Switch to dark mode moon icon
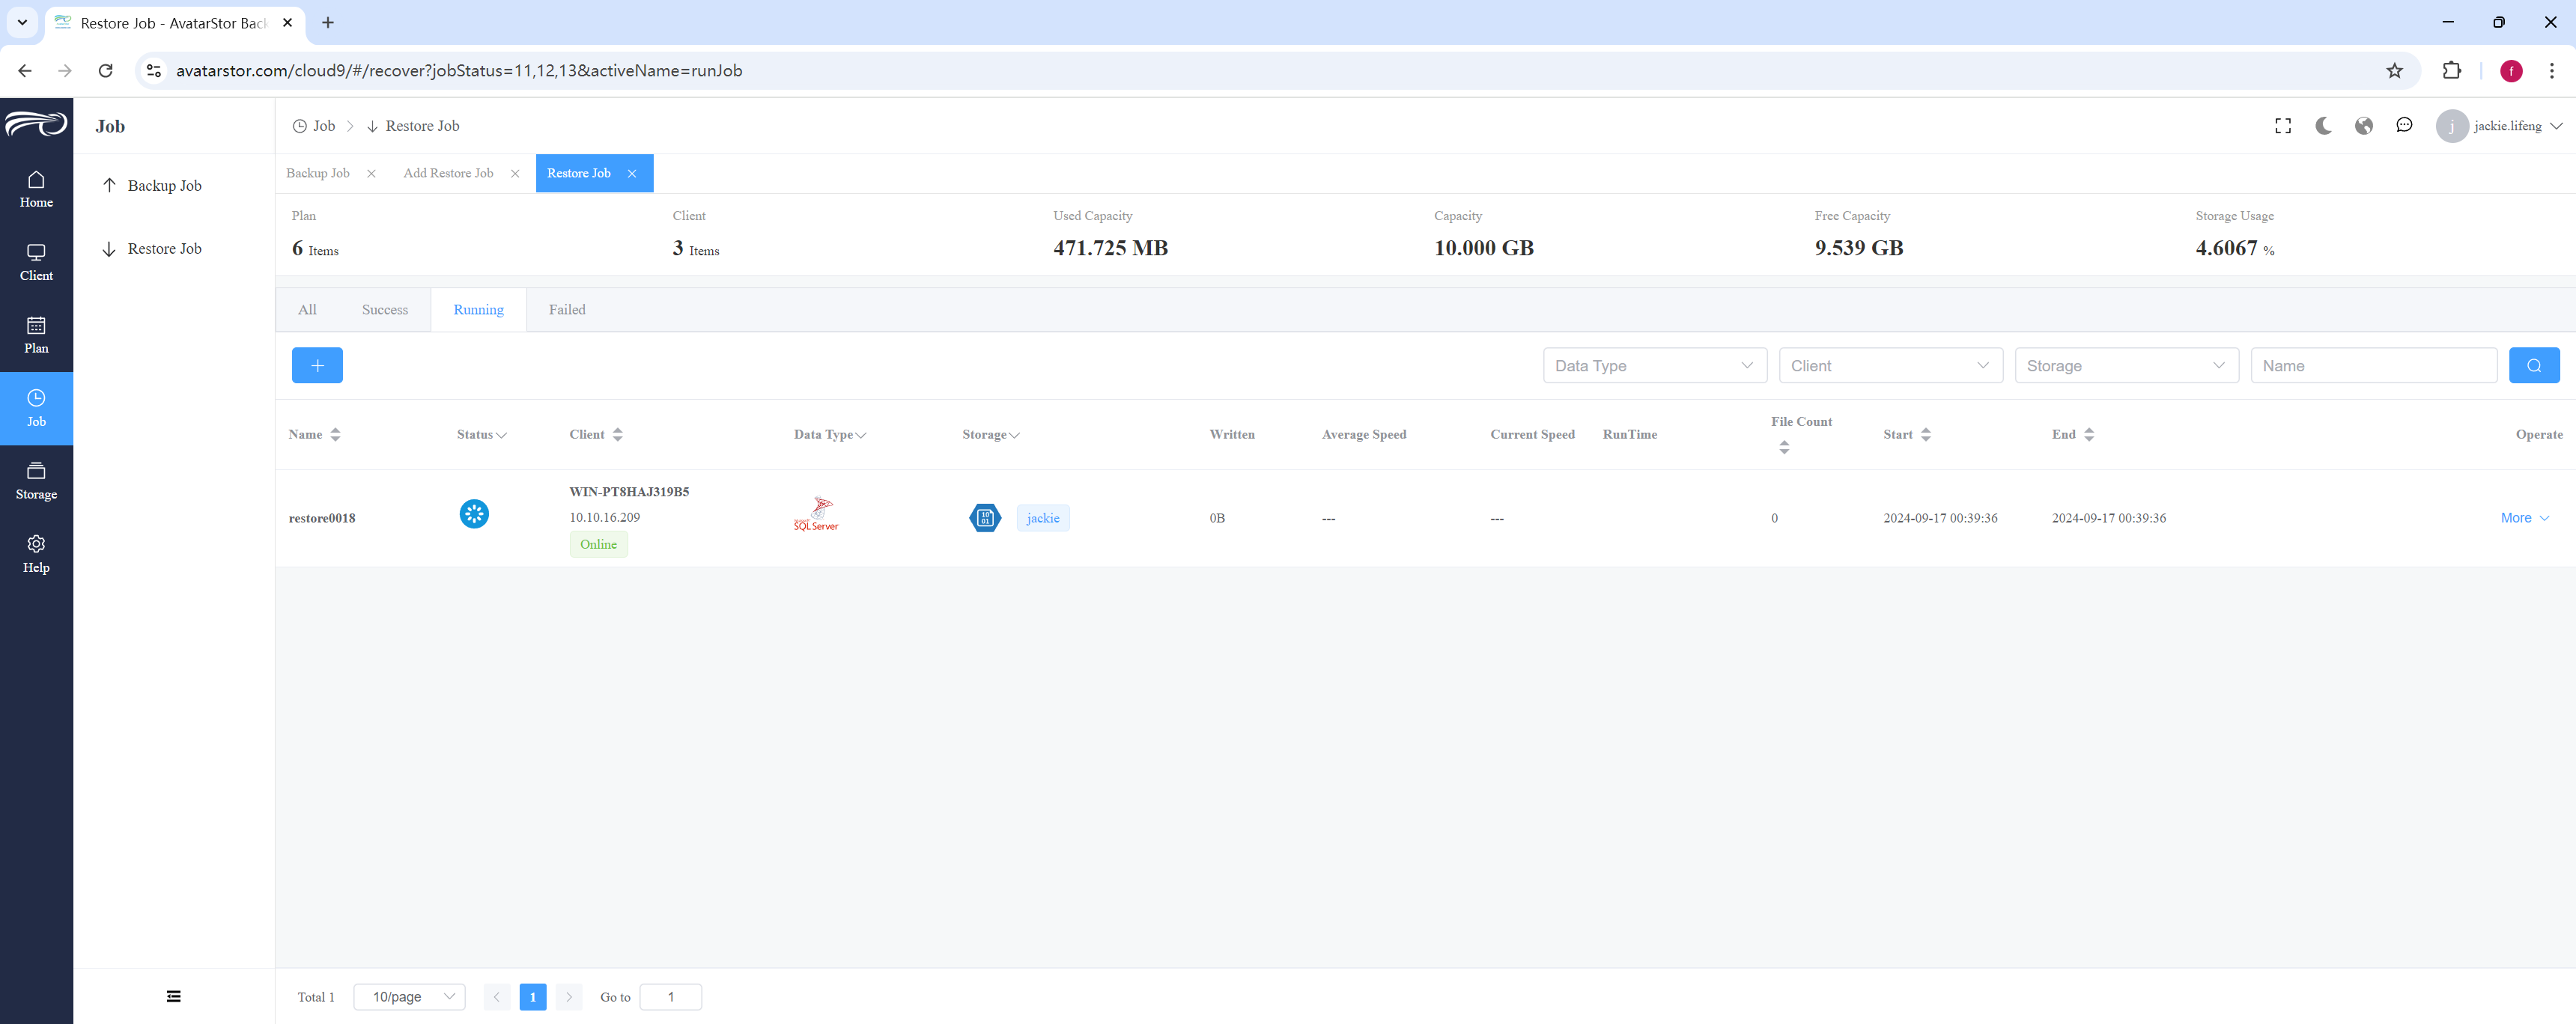This screenshot has height=1024, width=2576. (2323, 126)
